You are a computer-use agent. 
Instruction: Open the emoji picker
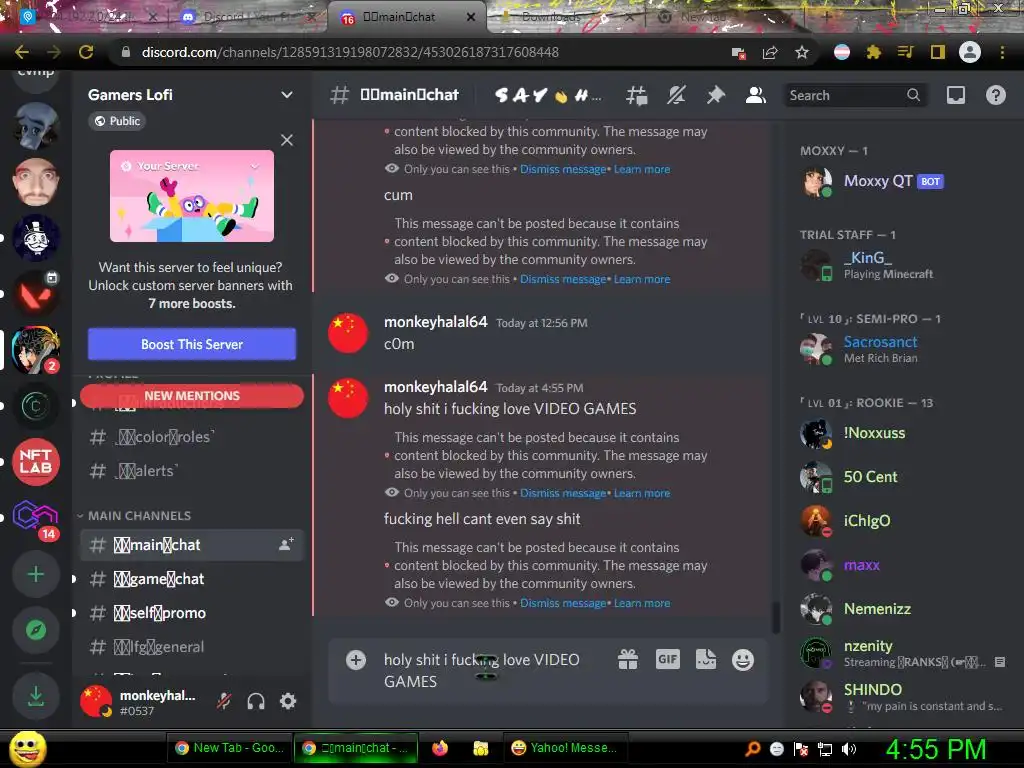point(743,660)
